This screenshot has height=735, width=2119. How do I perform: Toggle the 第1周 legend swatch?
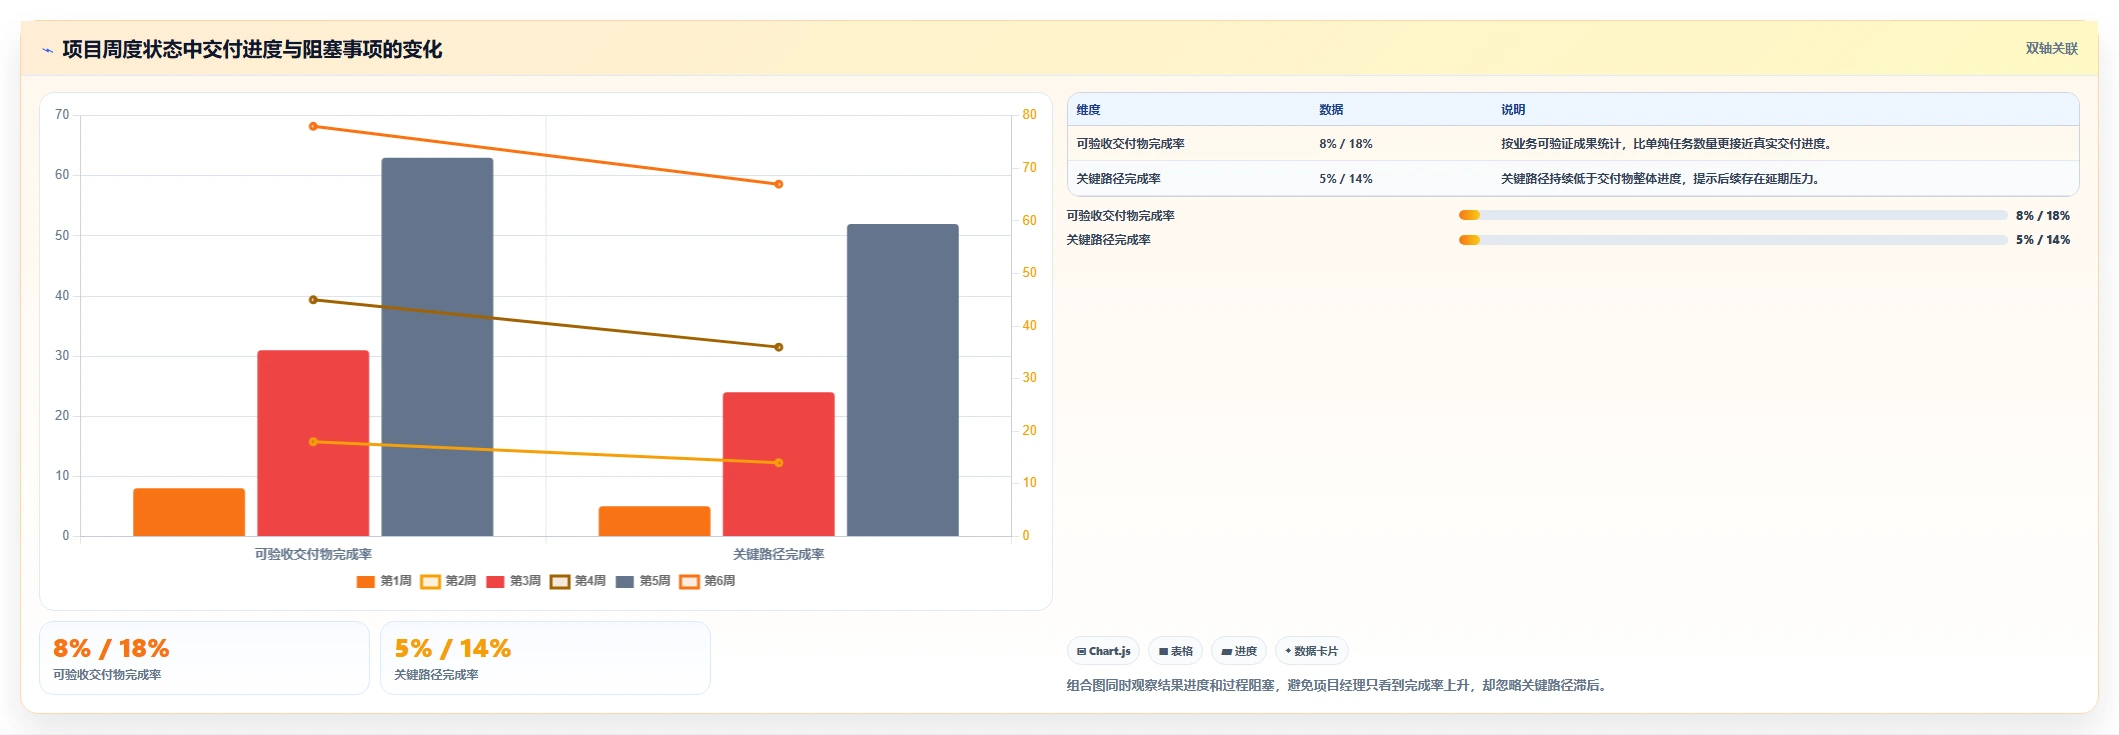[365, 581]
